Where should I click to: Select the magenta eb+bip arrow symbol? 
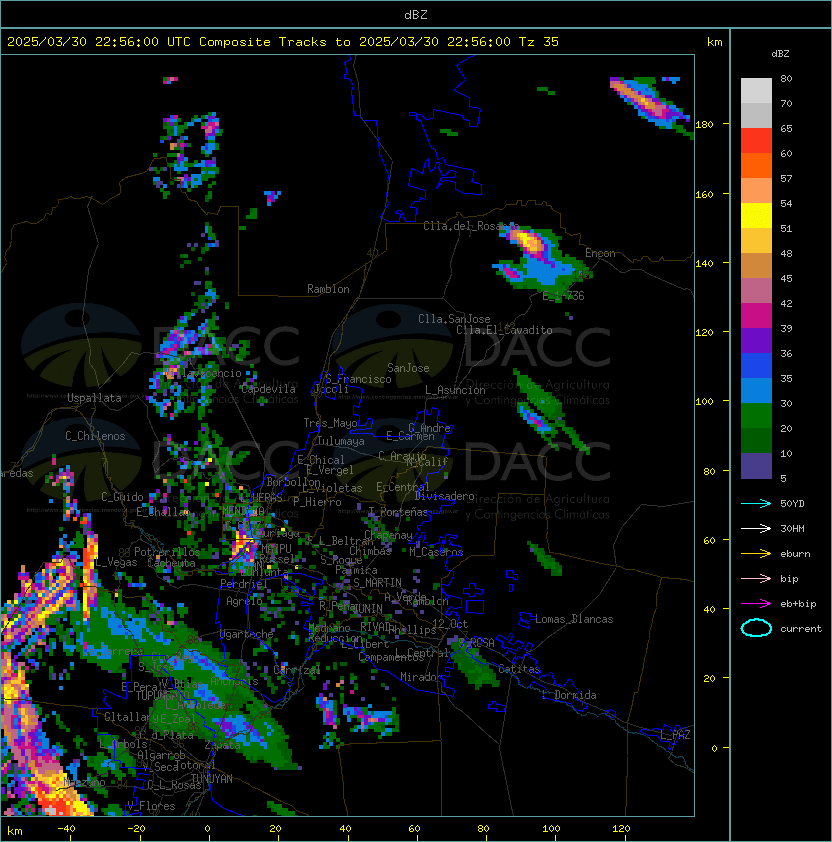click(756, 603)
